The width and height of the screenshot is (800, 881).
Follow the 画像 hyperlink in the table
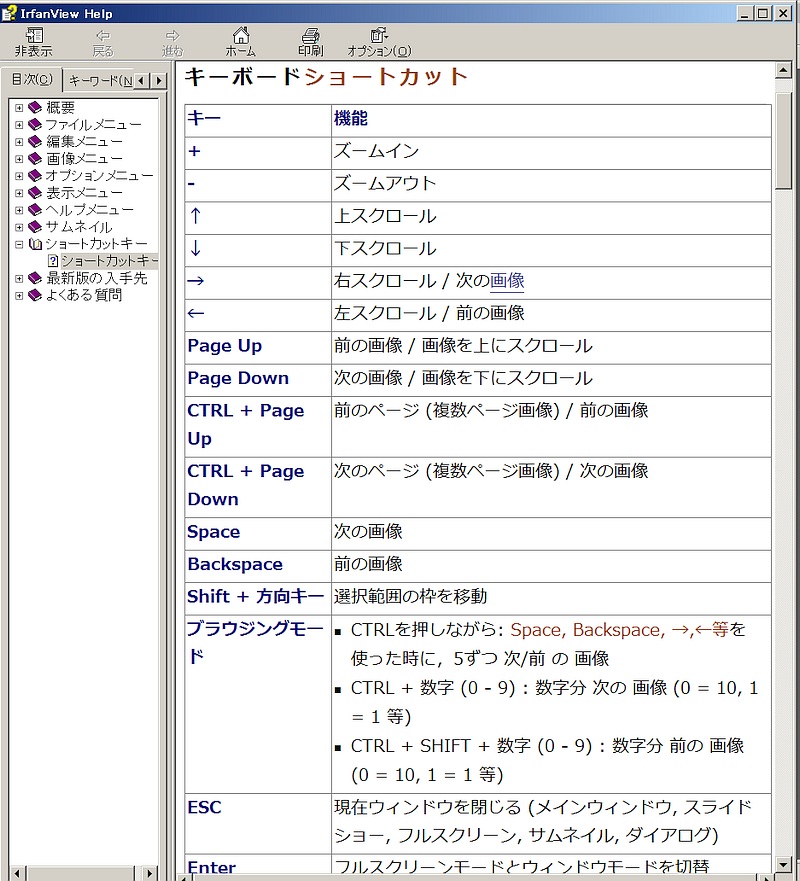point(507,281)
